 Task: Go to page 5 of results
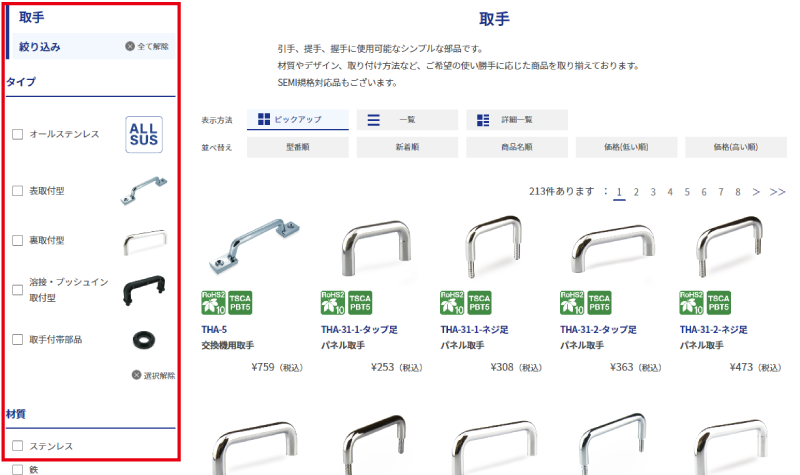pyautogui.click(x=687, y=192)
